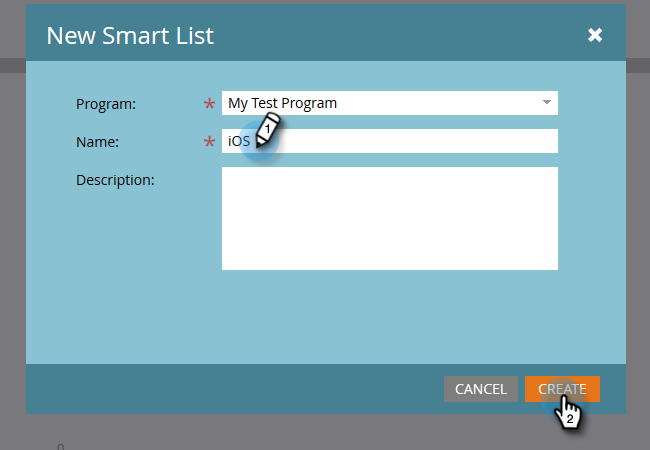
Task: Click the New Smart List title text
Action: [130, 36]
